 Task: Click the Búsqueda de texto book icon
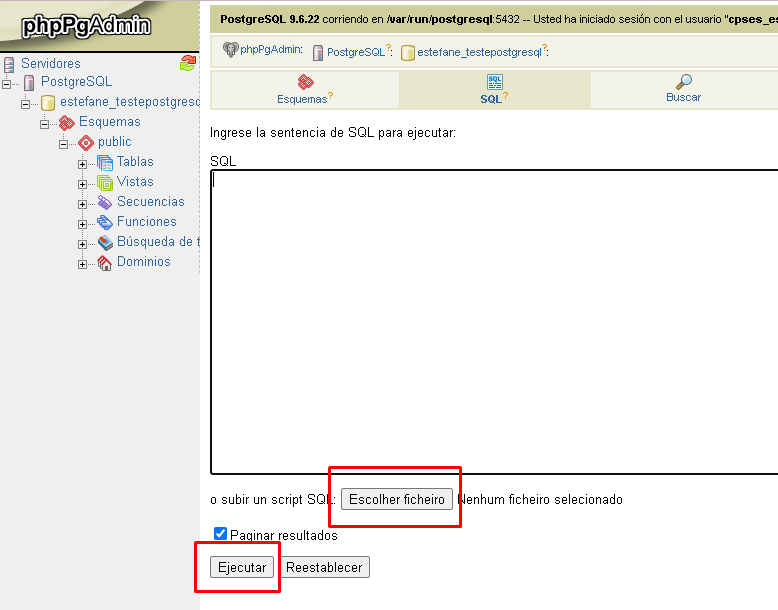coord(105,243)
